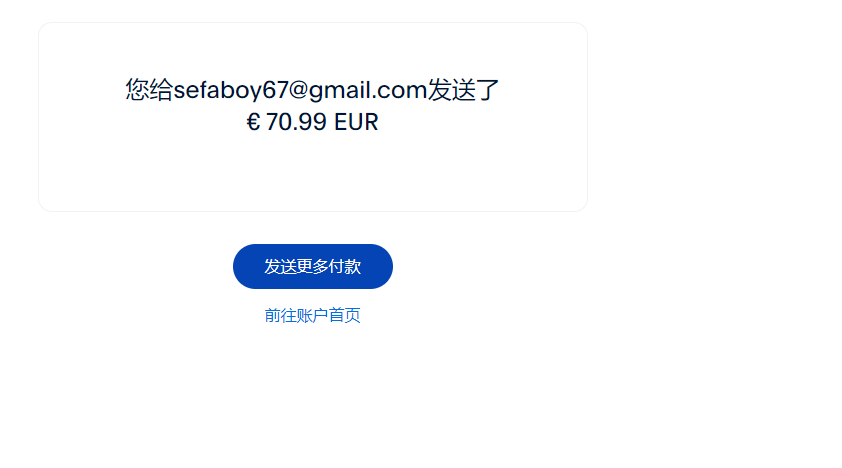
Task: Click the gmail.com domain part of the email
Action: click(x=368, y=90)
